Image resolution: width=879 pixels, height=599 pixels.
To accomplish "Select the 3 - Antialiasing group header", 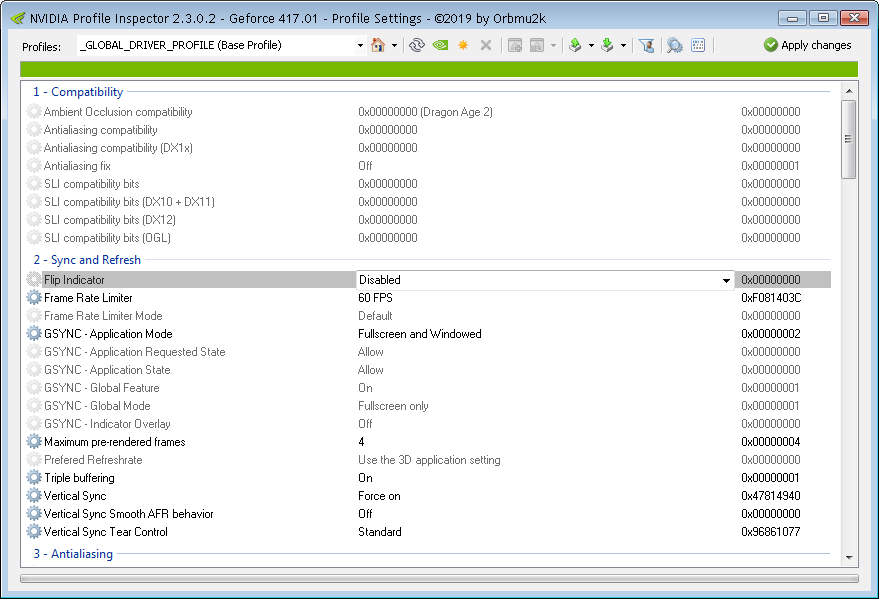I will 73,554.
